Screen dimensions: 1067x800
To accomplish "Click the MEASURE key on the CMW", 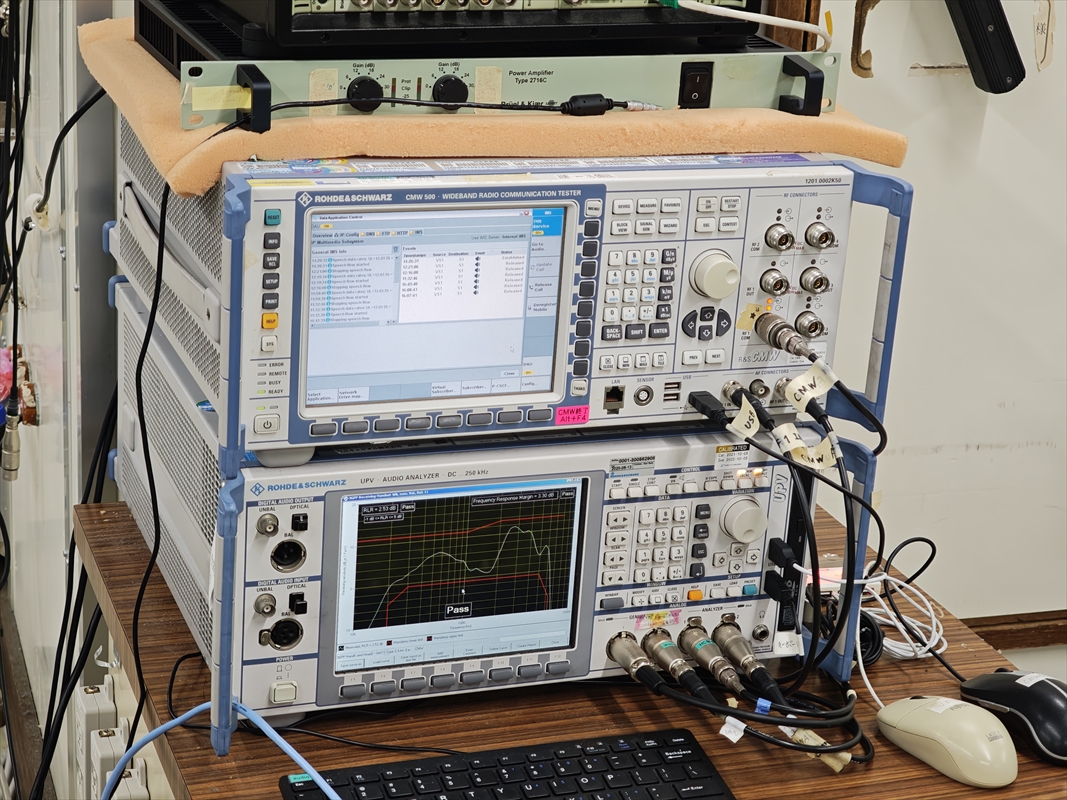I will coord(647,205).
